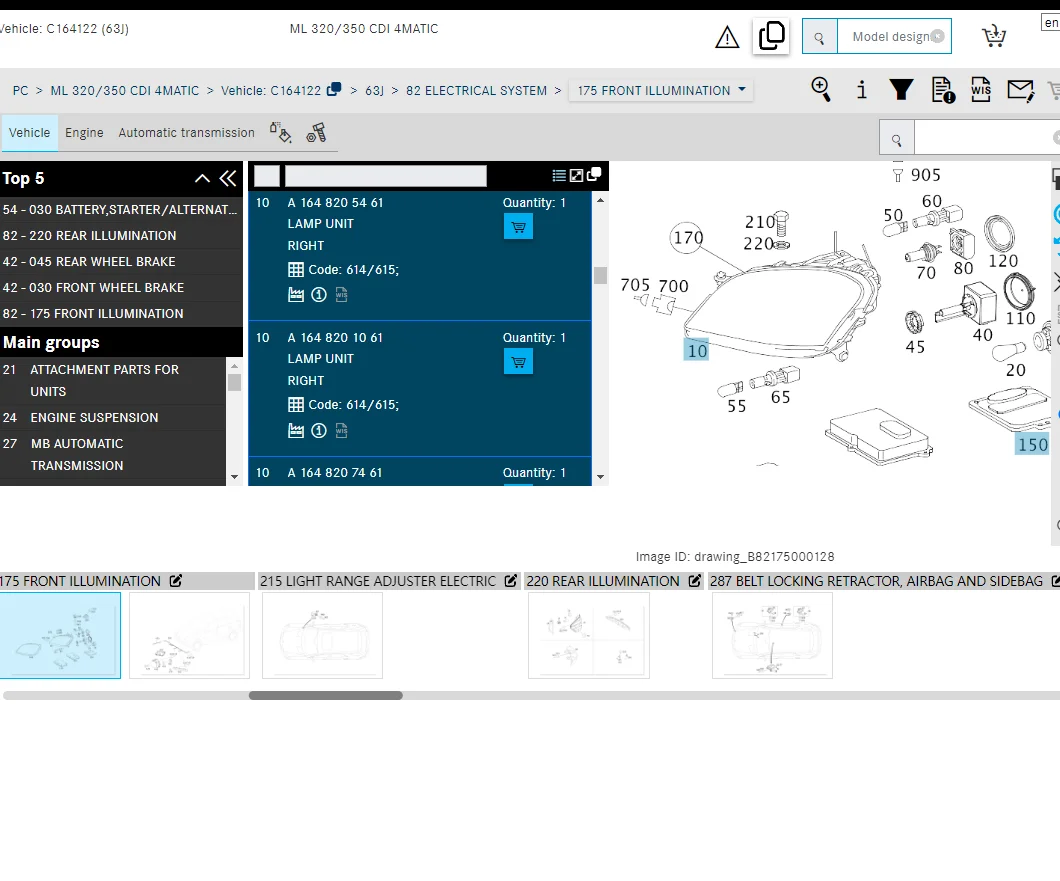Click the wide text field above parts list
Image resolution: width=1060 pixels, height=881 pixels.
coord(386,176)
